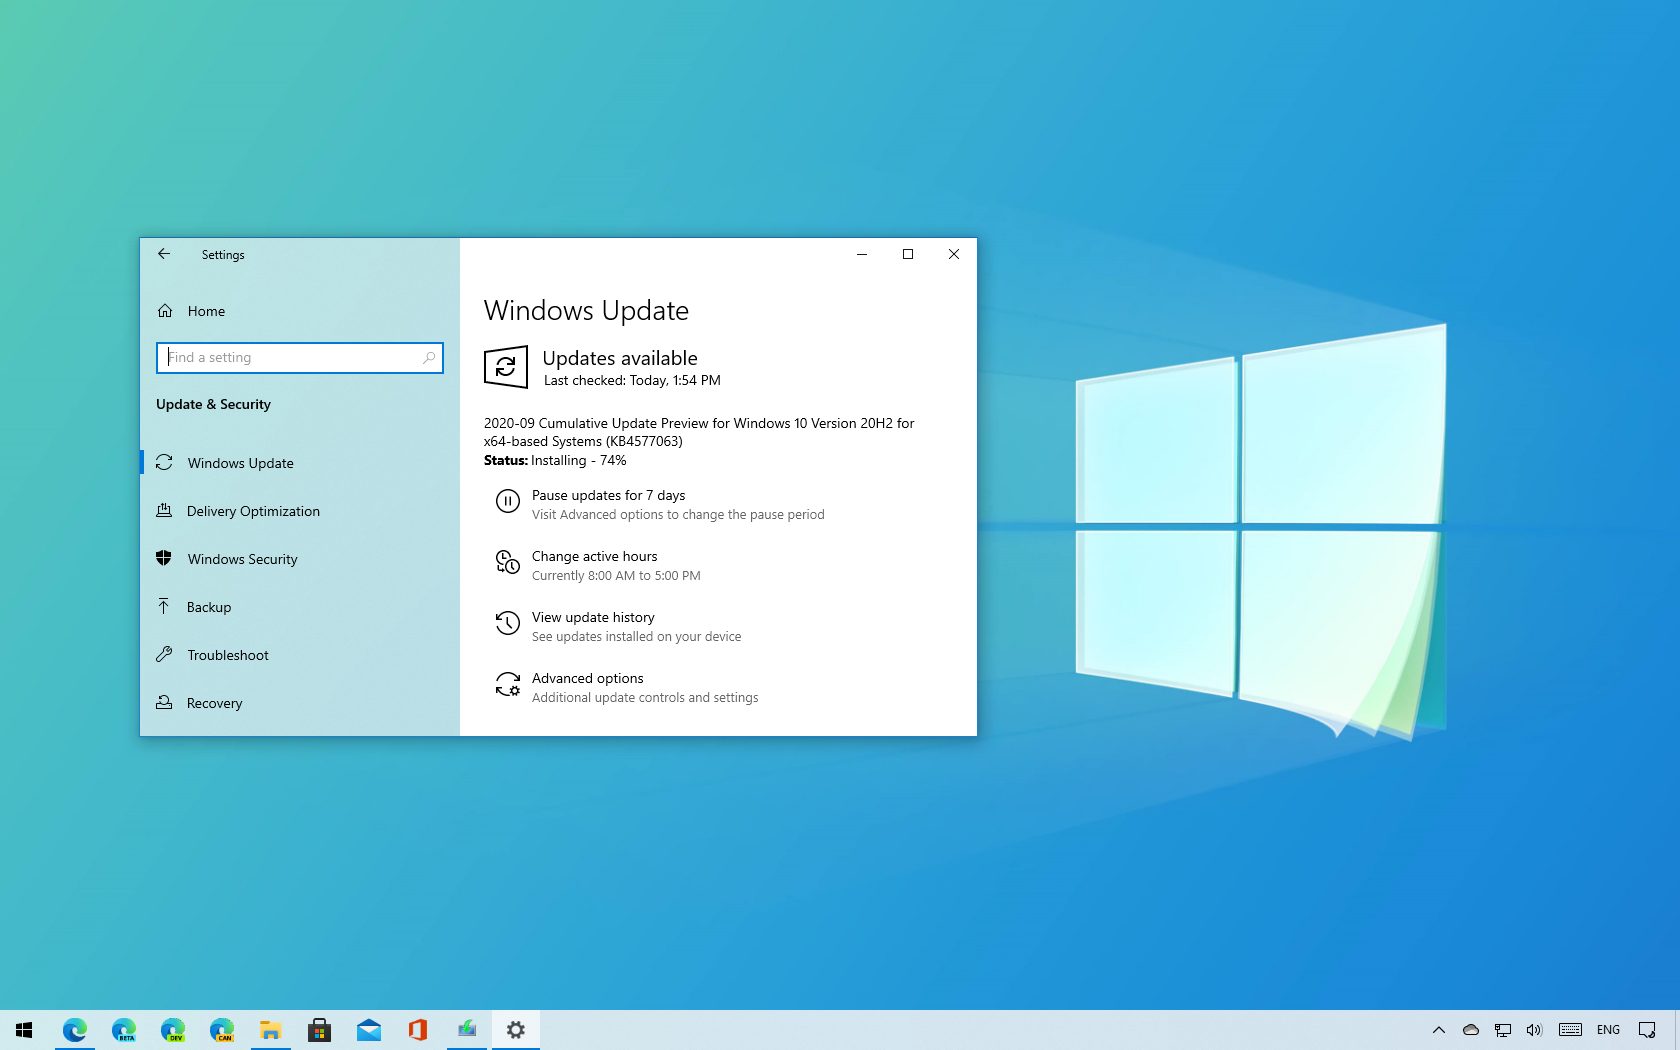Launch Edge Beta from taskbar
The image size is (1680, 1050).
point(124,1030)
